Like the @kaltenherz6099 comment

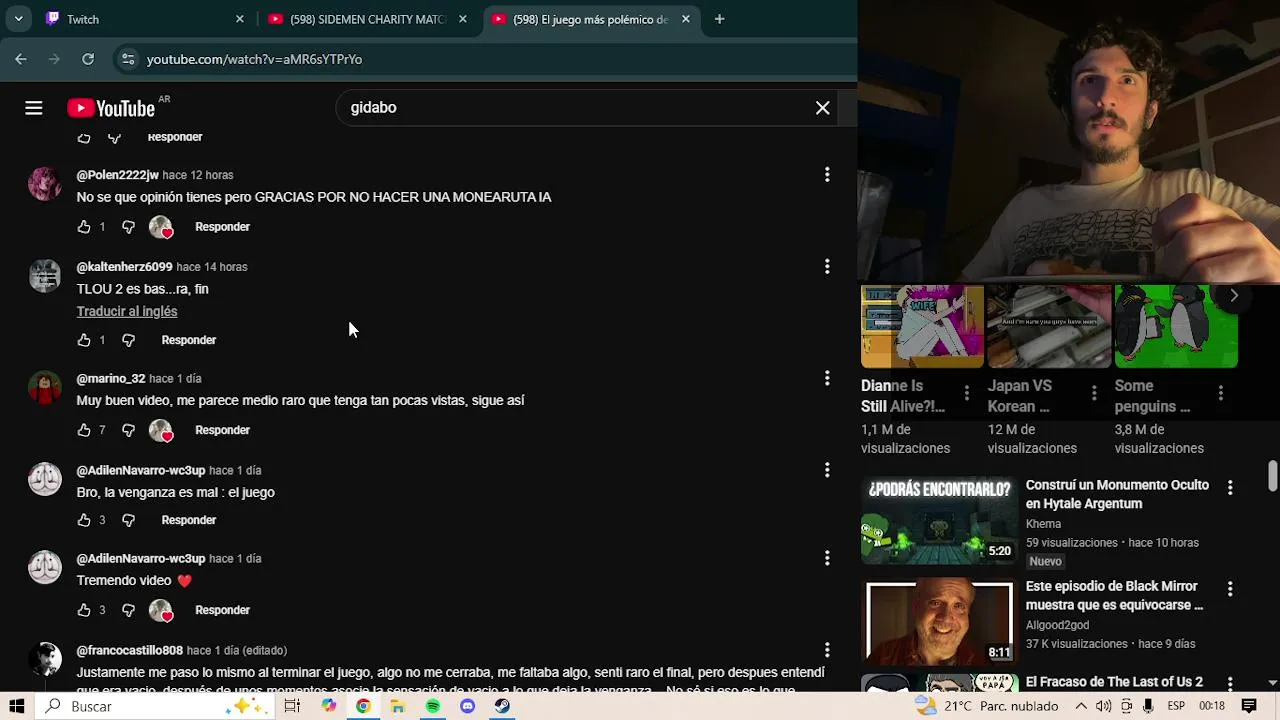(84, 340)
